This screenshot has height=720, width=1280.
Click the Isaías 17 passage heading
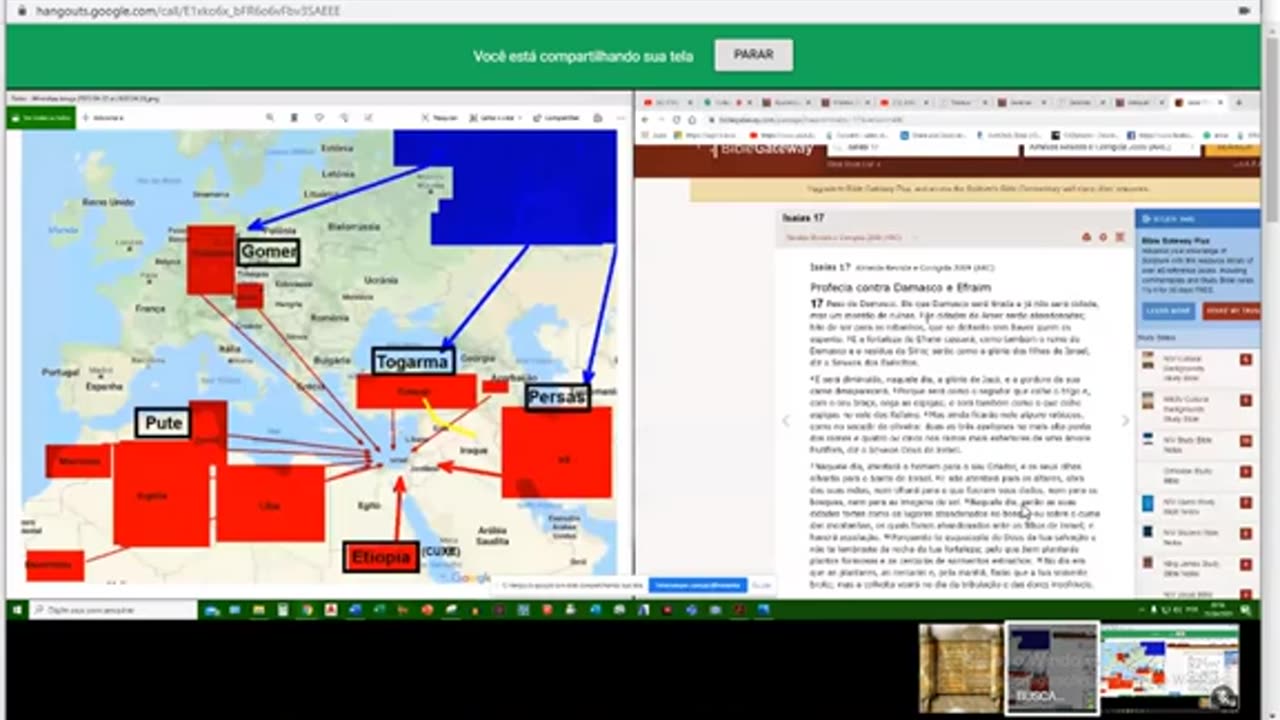[805, 218]
